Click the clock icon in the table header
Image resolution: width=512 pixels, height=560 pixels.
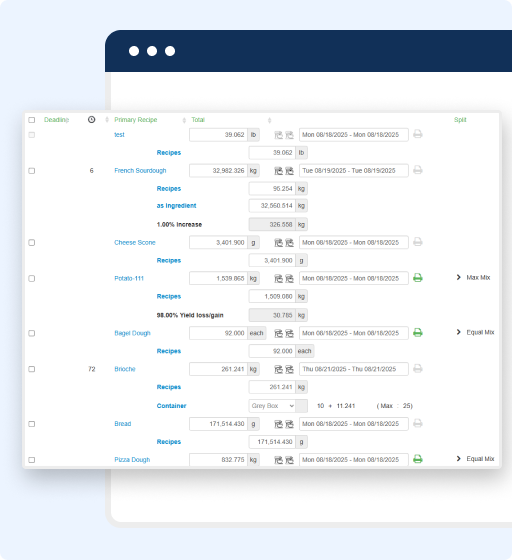pyautogui.click(x=91, y=120)
